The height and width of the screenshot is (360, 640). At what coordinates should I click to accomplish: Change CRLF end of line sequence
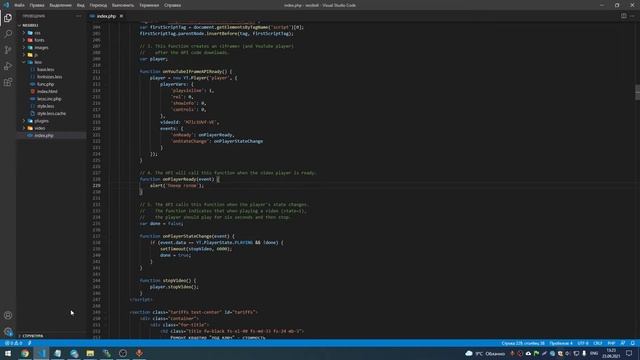(x=598, y=343)
